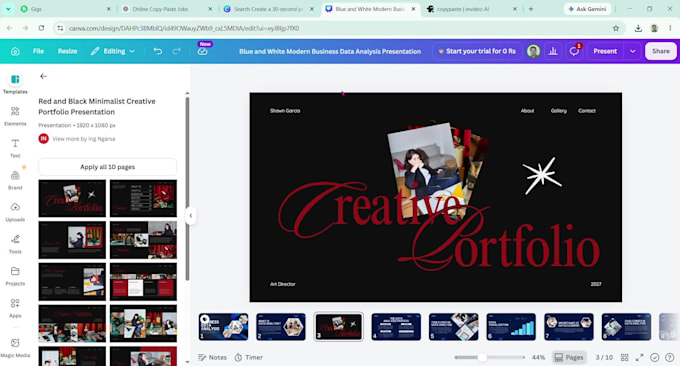Reload the browser page
Image resolution: width=680 pixels, height=366 pixels.
[x=41, y=28]
